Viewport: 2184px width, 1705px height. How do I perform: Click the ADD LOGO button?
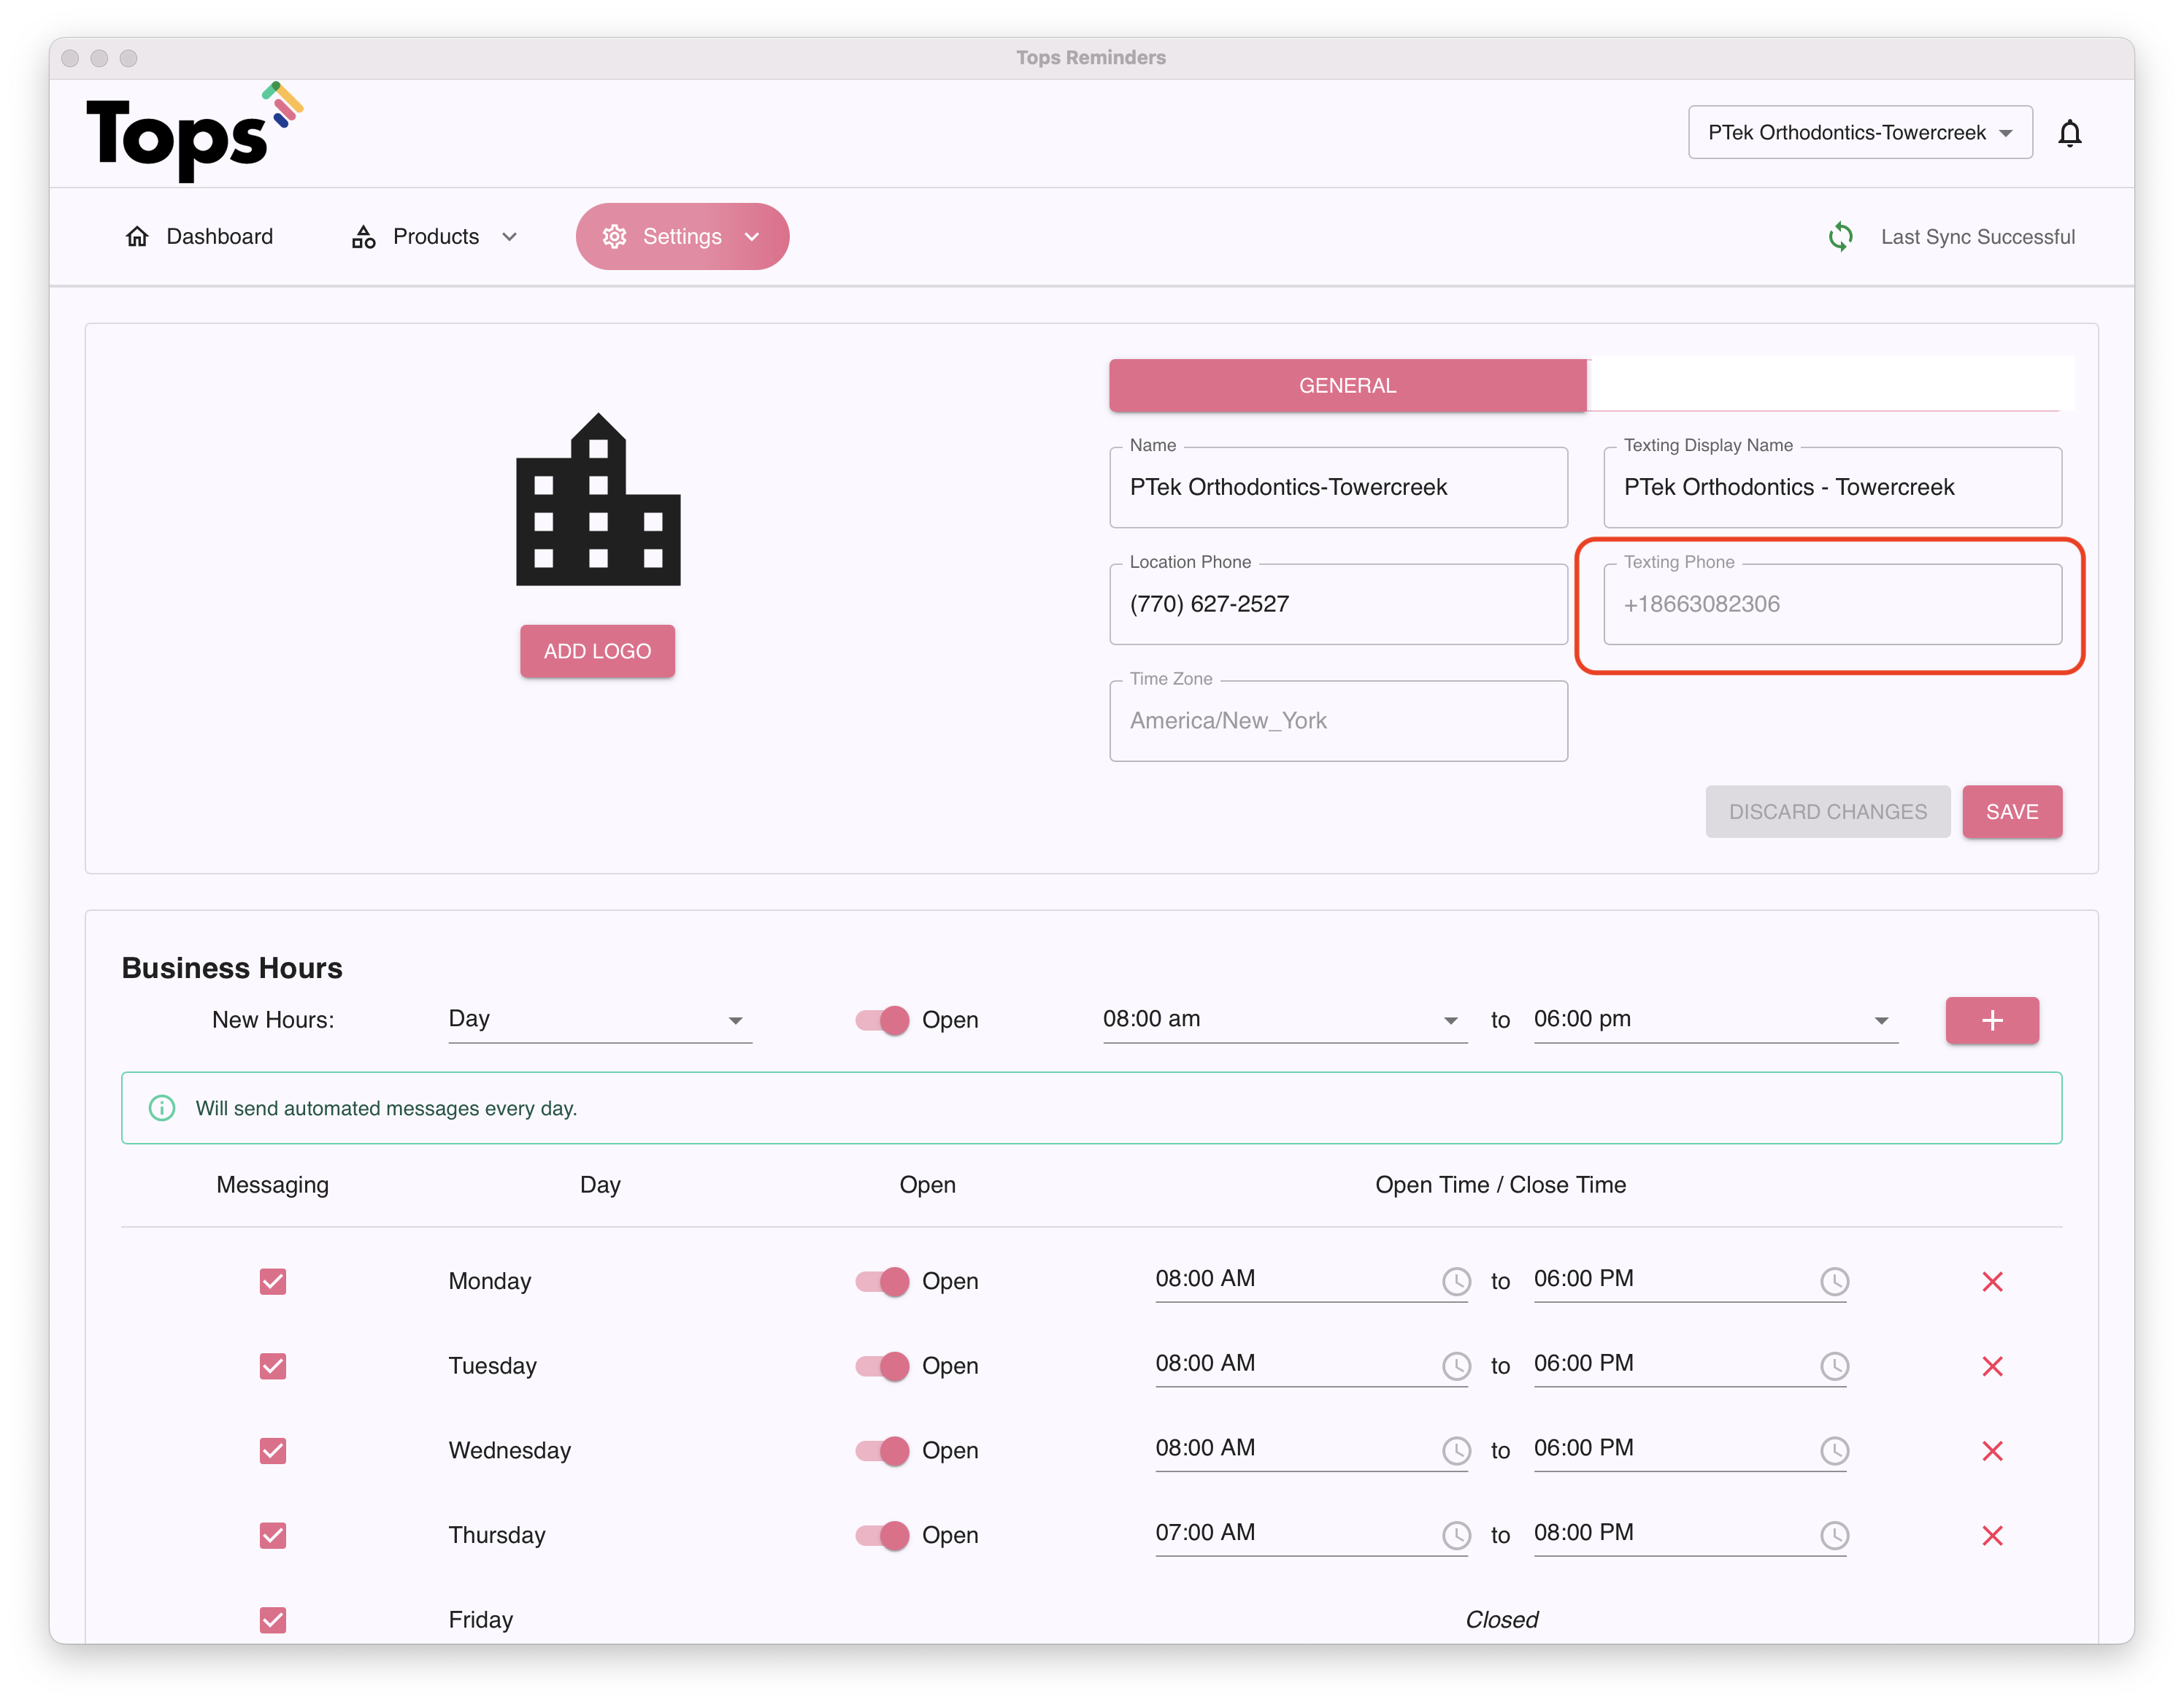597,651
